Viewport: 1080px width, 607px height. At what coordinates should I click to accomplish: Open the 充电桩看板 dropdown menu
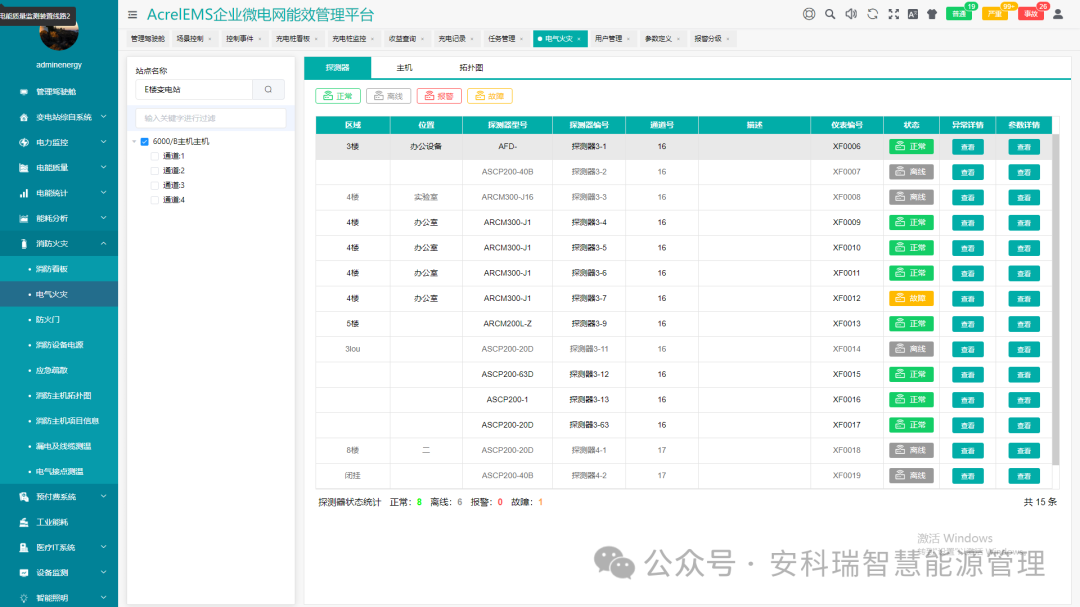293,37
